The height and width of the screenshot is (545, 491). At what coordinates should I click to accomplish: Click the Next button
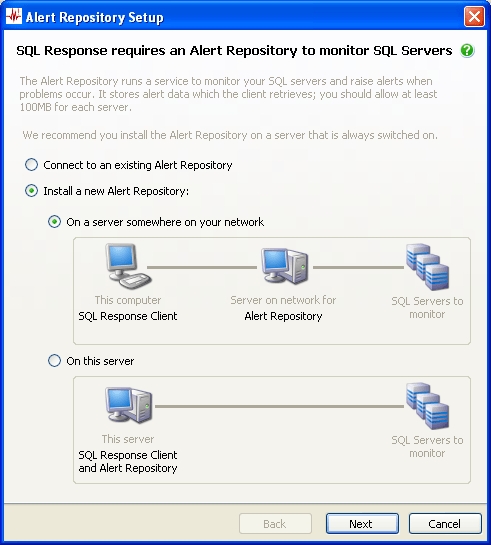coord(362,523)
